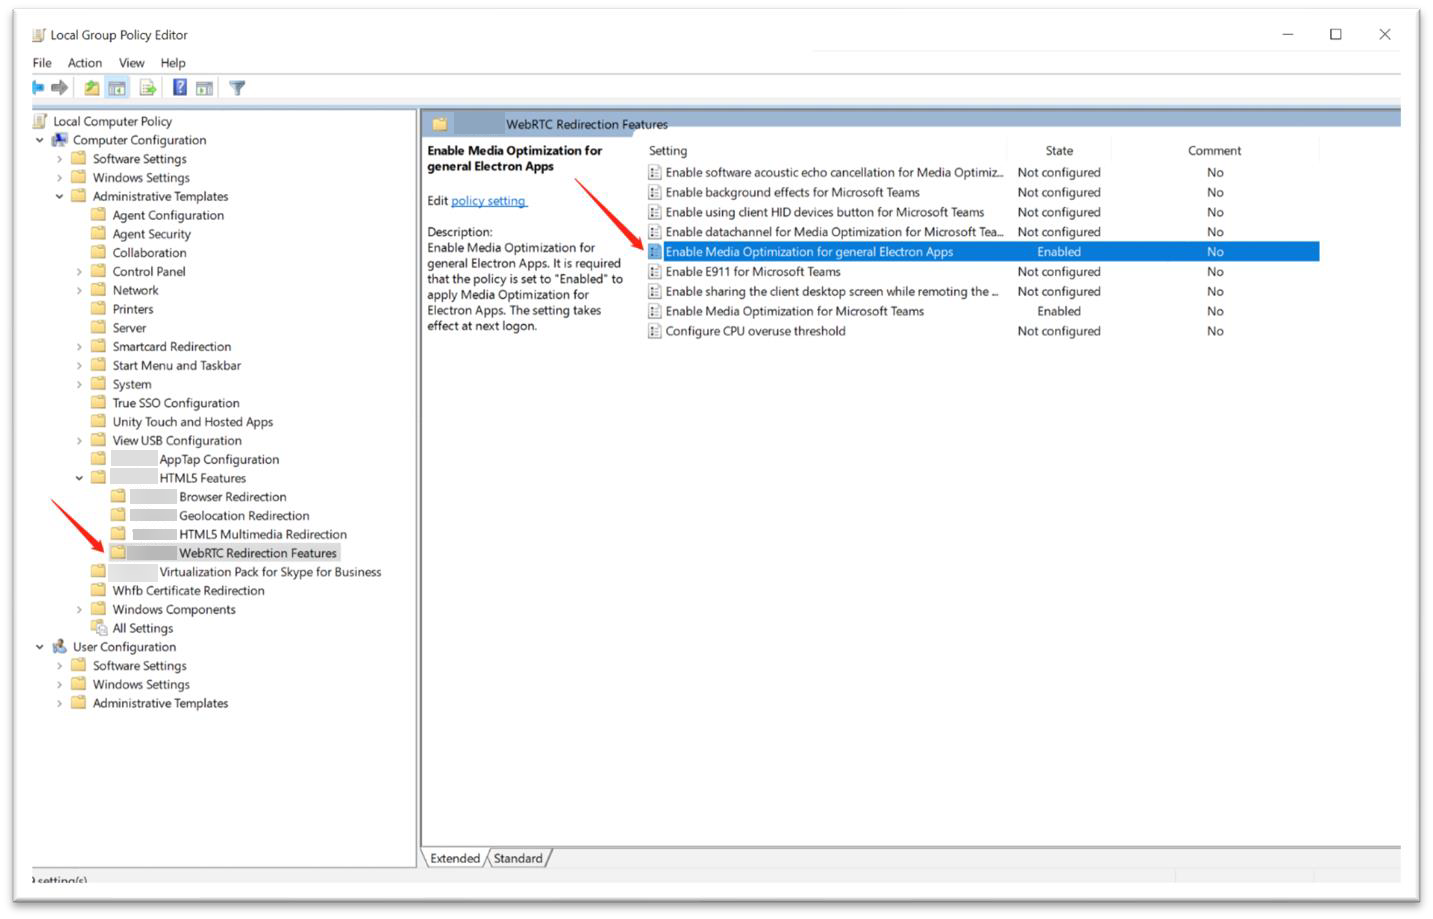Select All Settings in the tree
The height and width of the screenshot is (919, 1433).
pyautogui.click(x=142, y=628)
